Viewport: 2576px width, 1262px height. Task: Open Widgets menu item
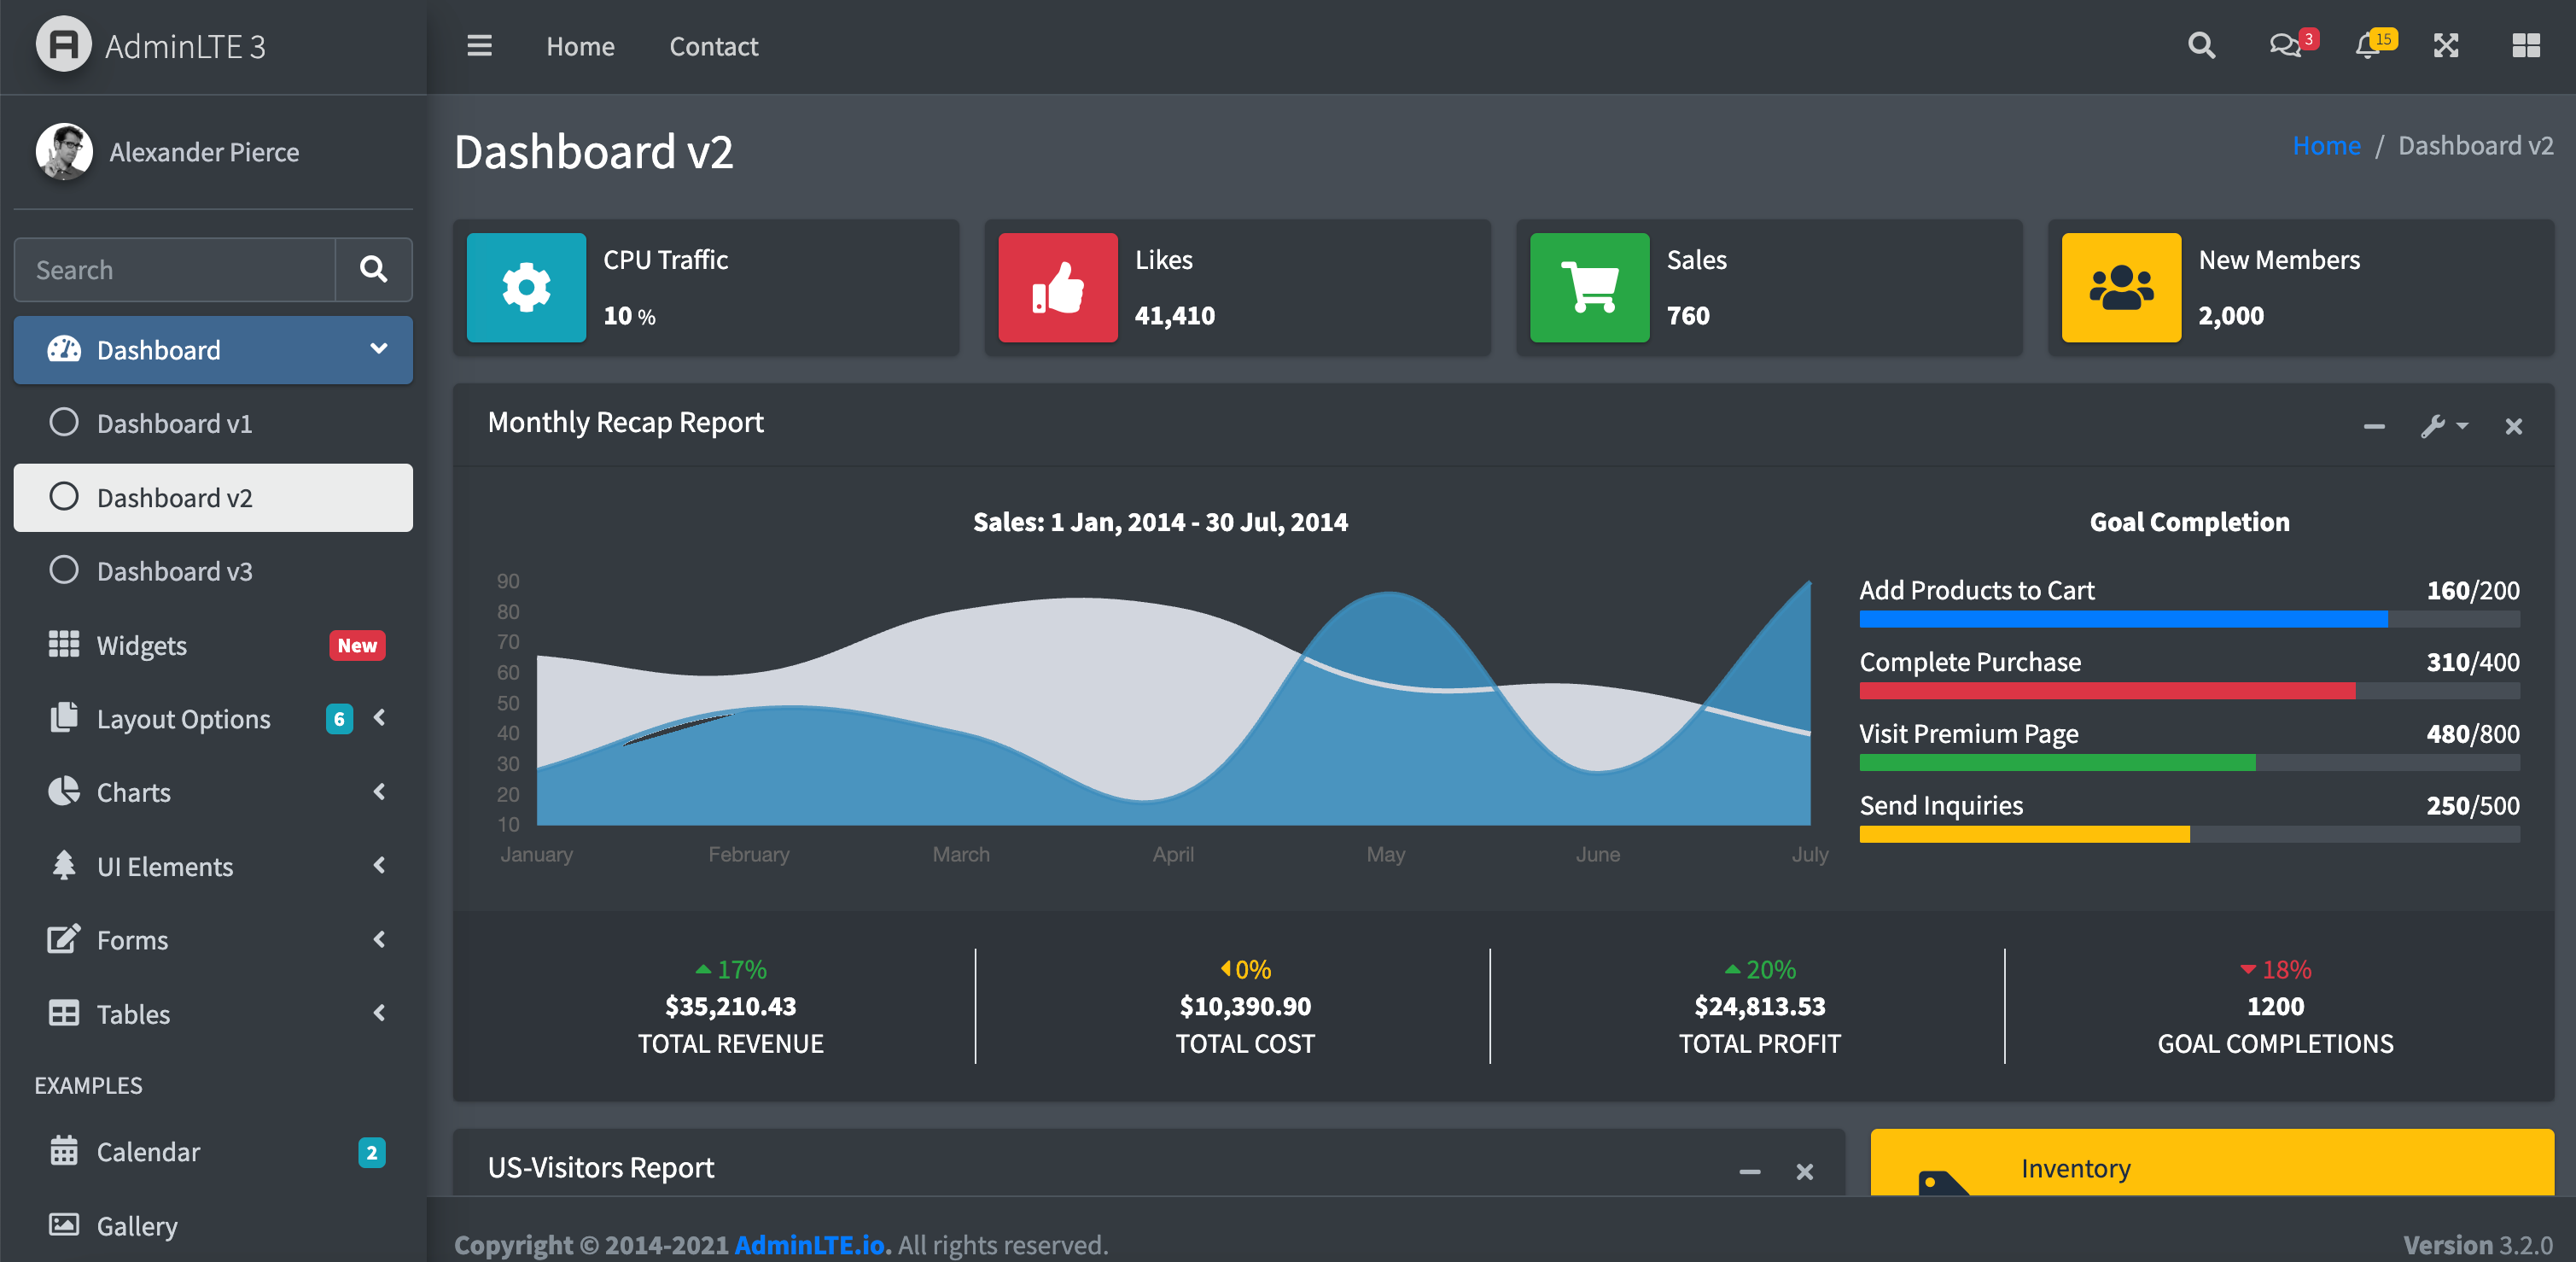pos(213,645)
